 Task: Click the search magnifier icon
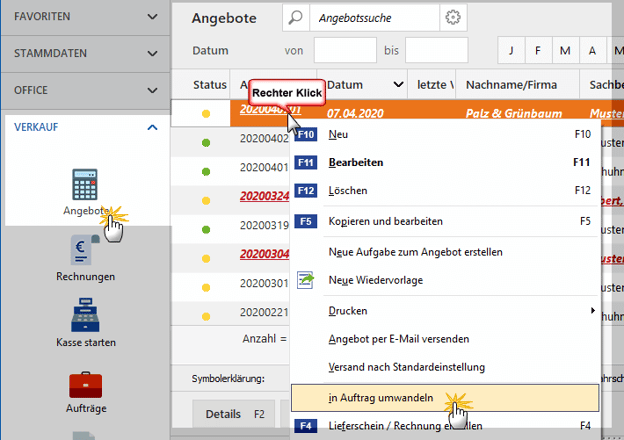pos(297,18)
